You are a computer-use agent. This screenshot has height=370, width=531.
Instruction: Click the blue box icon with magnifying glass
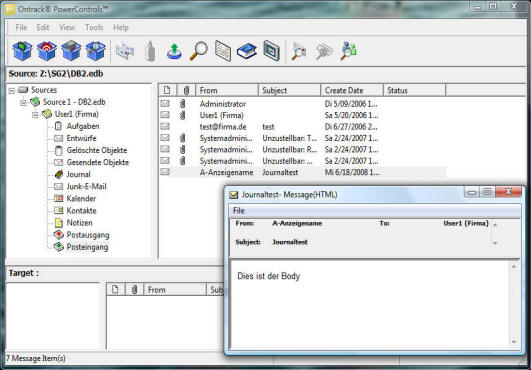click(x=96, y=51)
